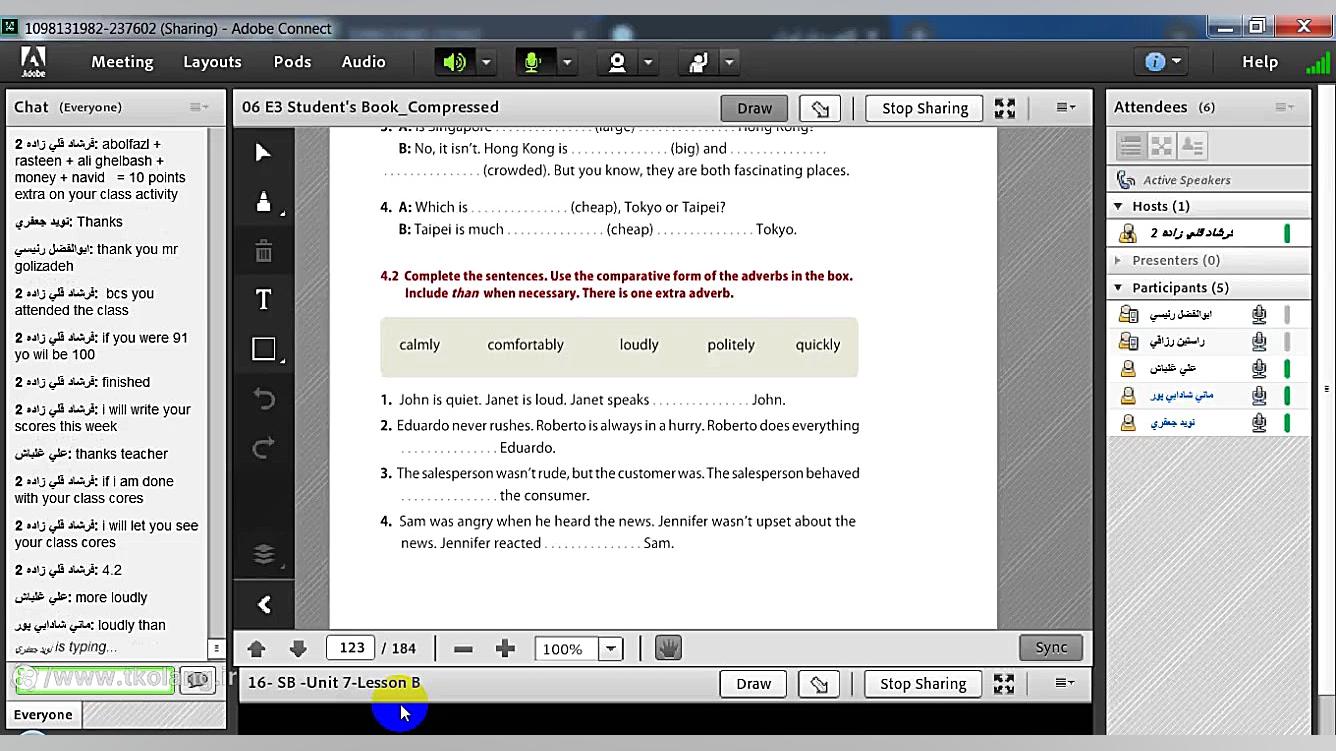Click the send message icon in chat
Screen dimensions: 1336x751
(x=197, y=679)
